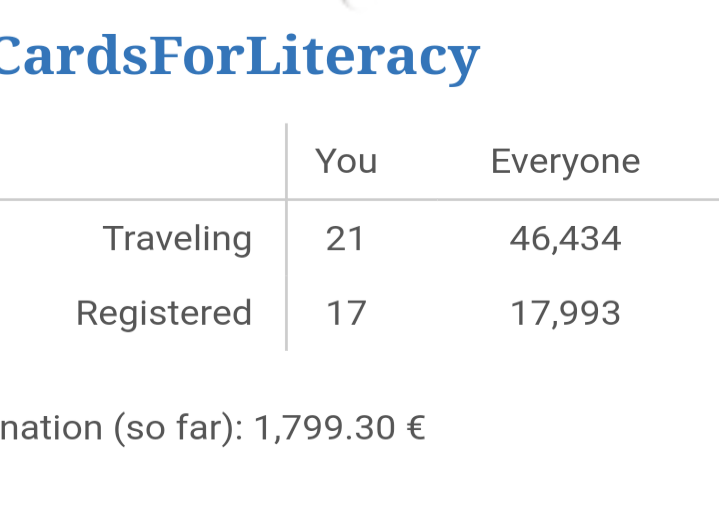
Task: Click the 'Literacy' part of the blue title
Action: [x=364, y=59]
